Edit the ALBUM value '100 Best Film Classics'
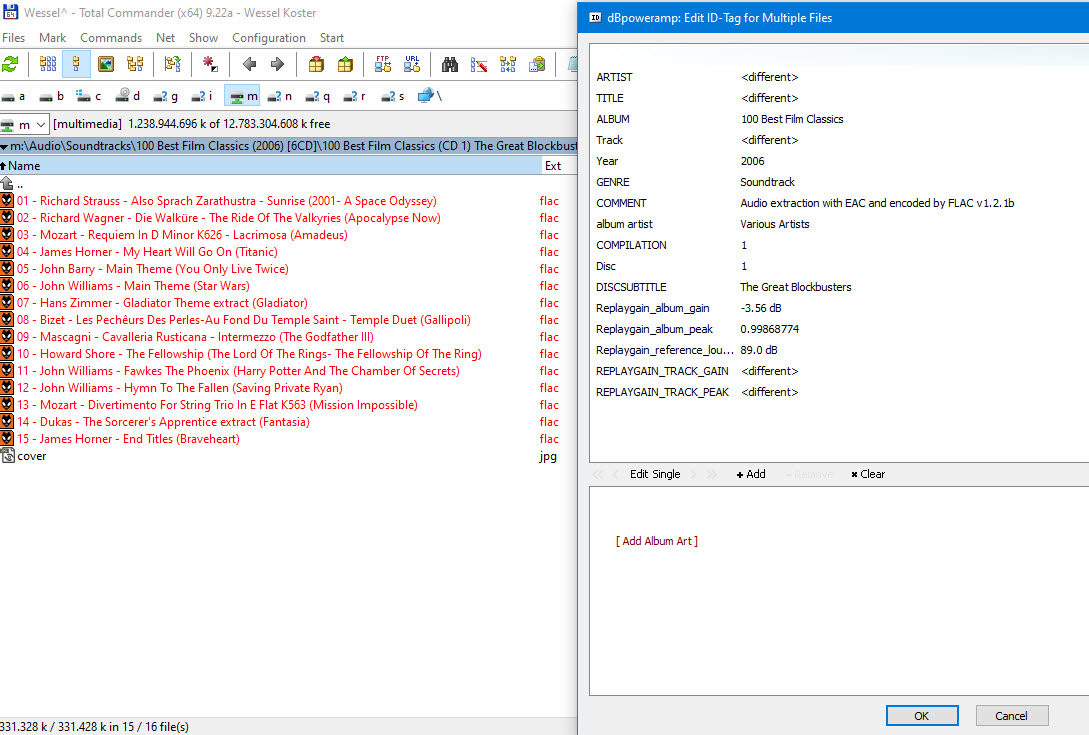The image size is (1089, 735). tap(792, 119)
